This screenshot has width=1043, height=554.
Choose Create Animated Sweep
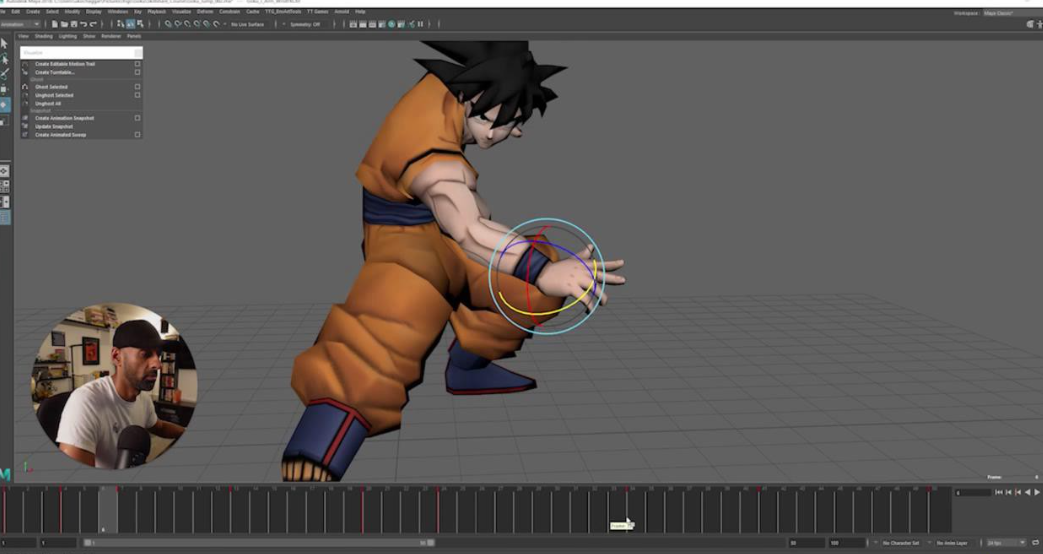click(x=61, y=134)
